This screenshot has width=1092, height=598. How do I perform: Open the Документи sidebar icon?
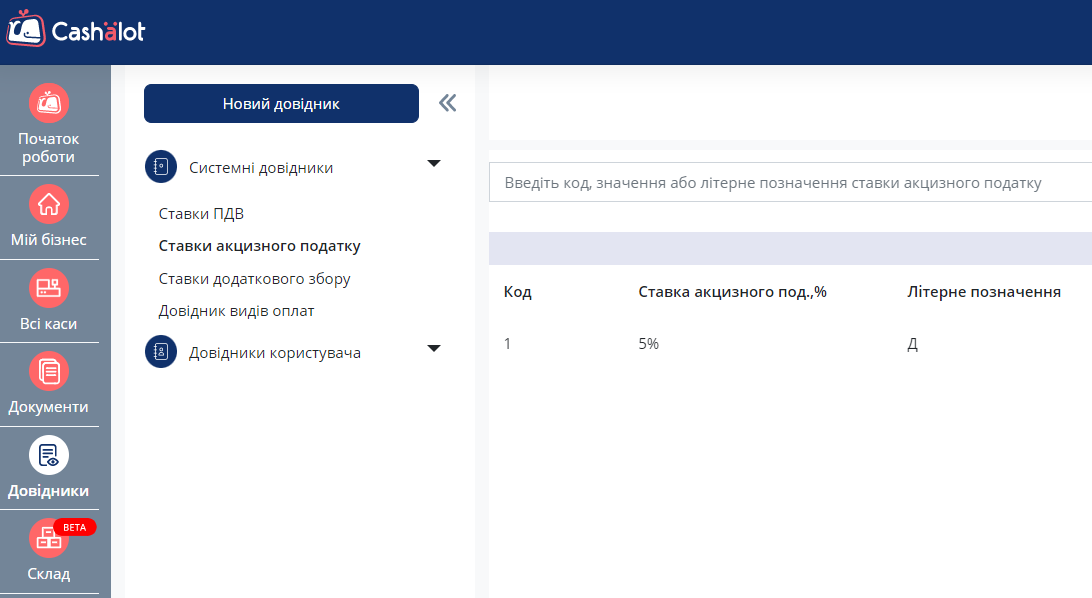tap(49, 372)
